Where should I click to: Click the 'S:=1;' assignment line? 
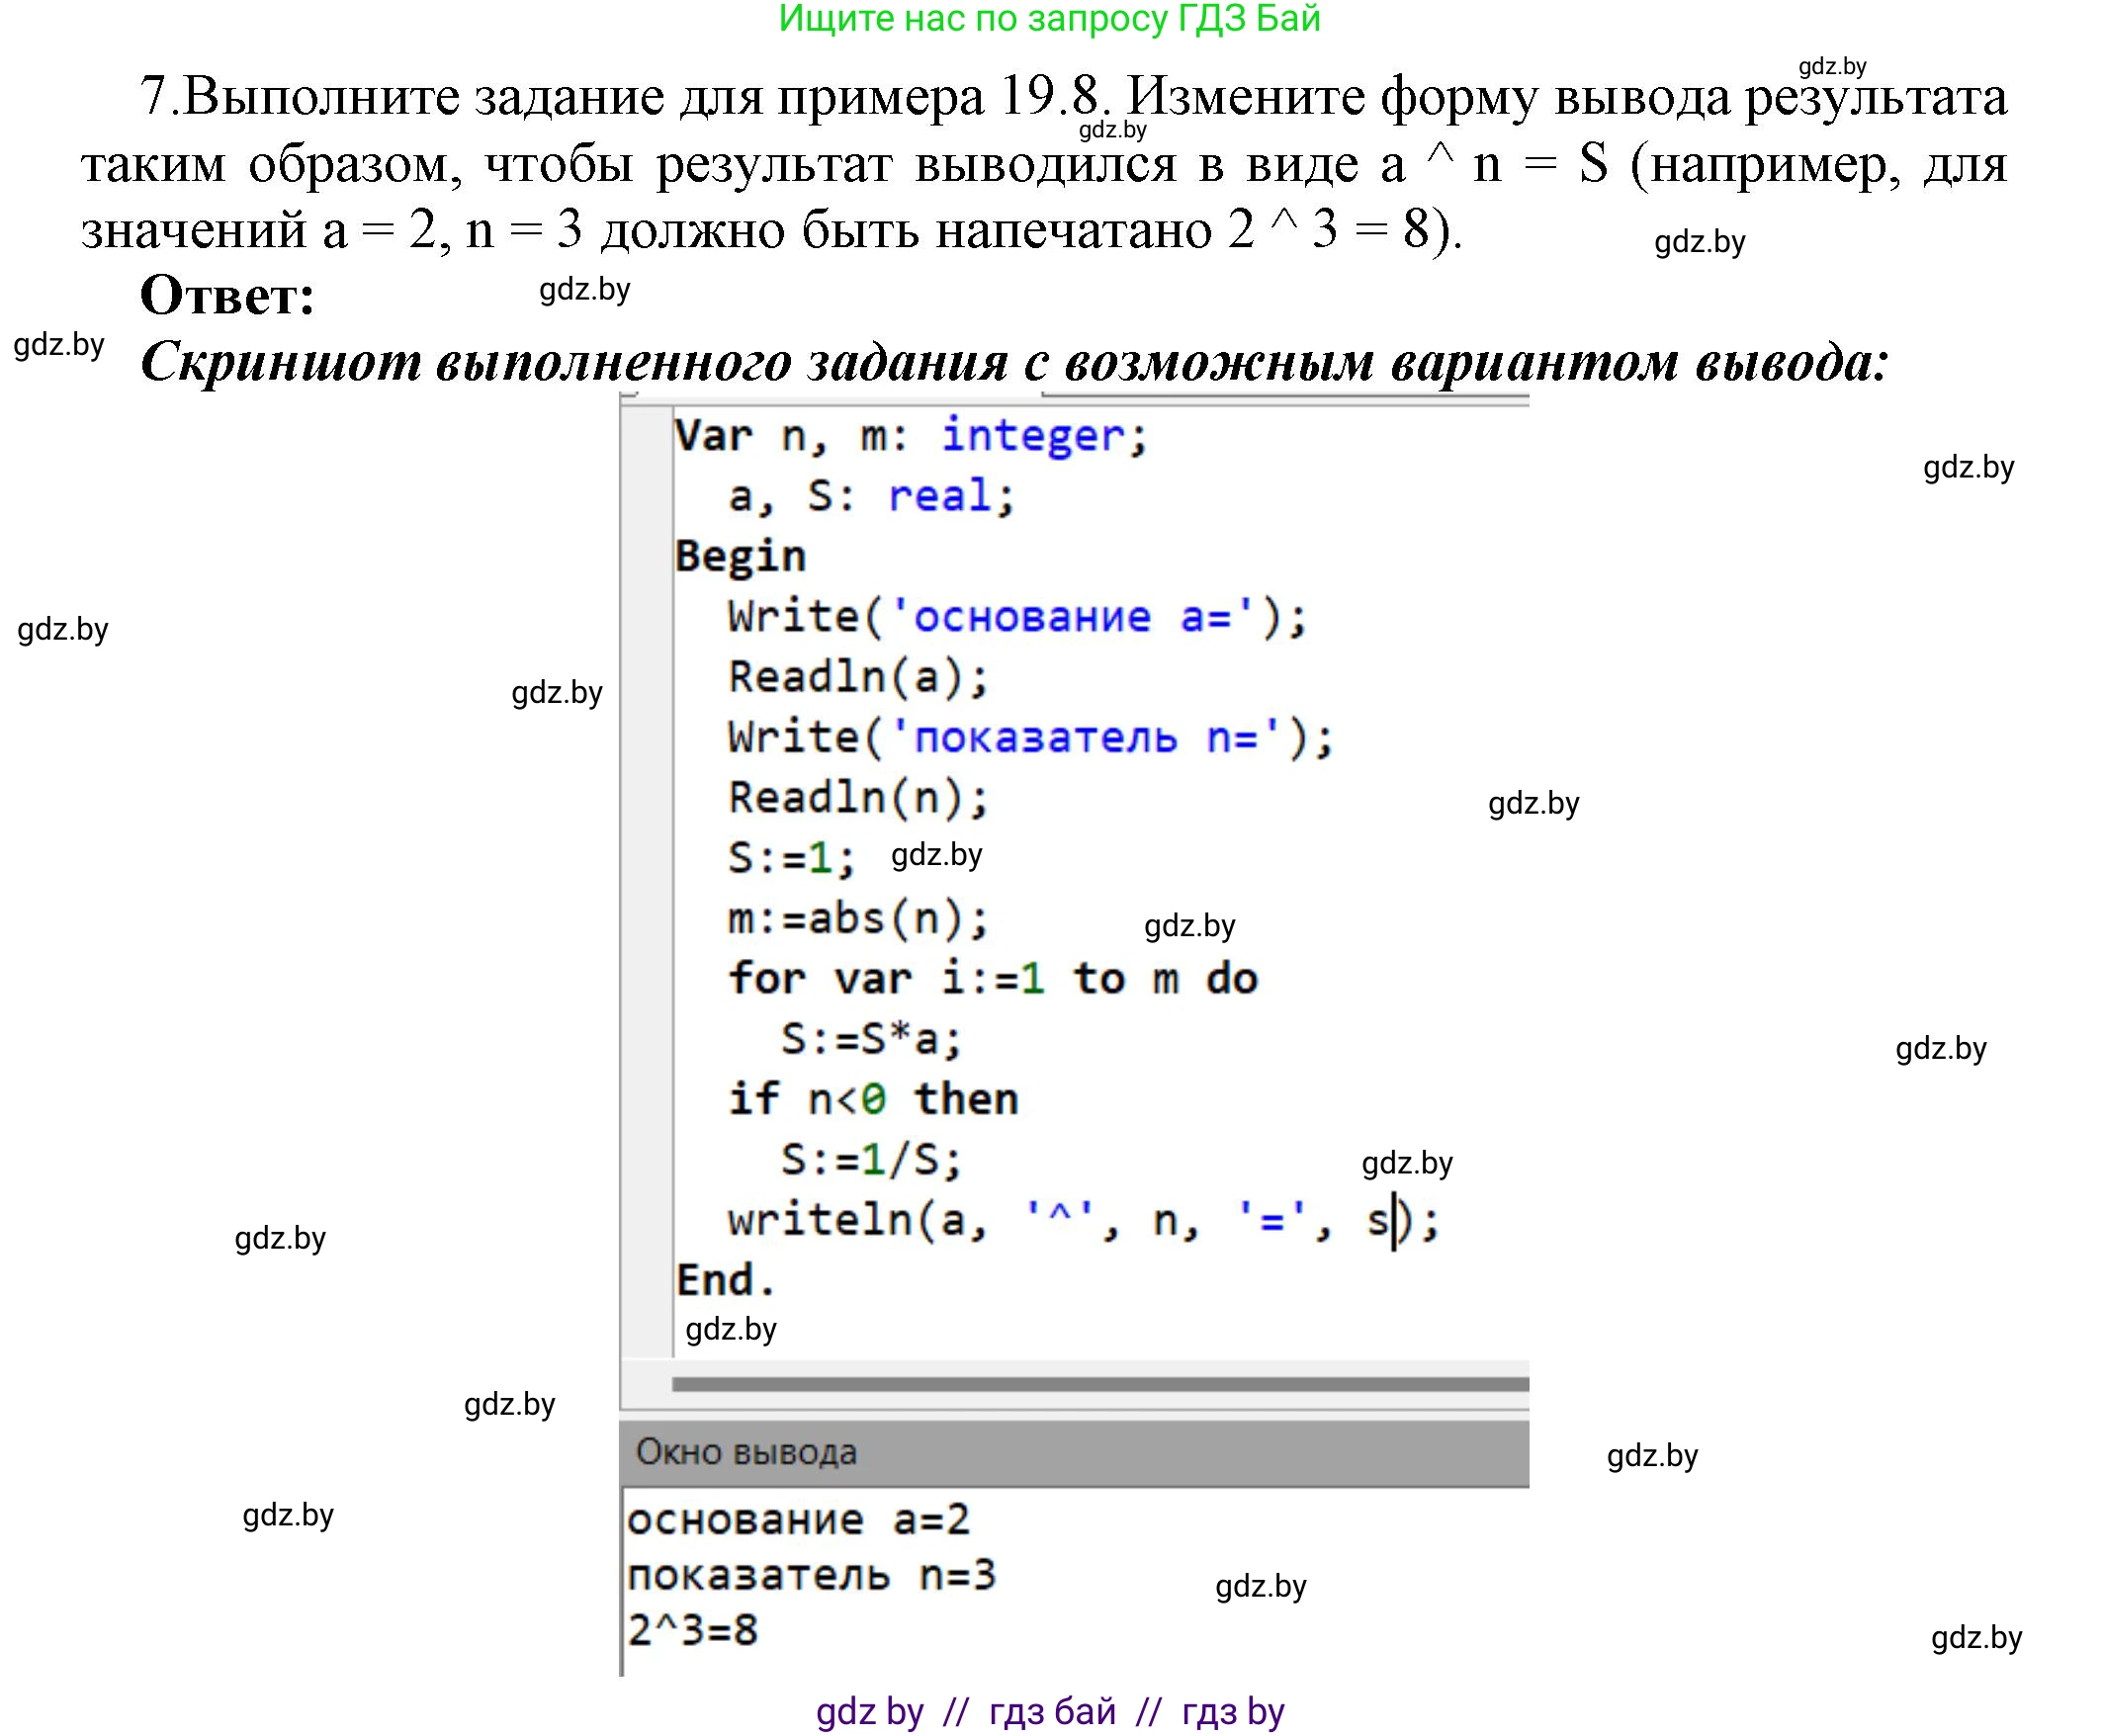click(x=792, y=858)
